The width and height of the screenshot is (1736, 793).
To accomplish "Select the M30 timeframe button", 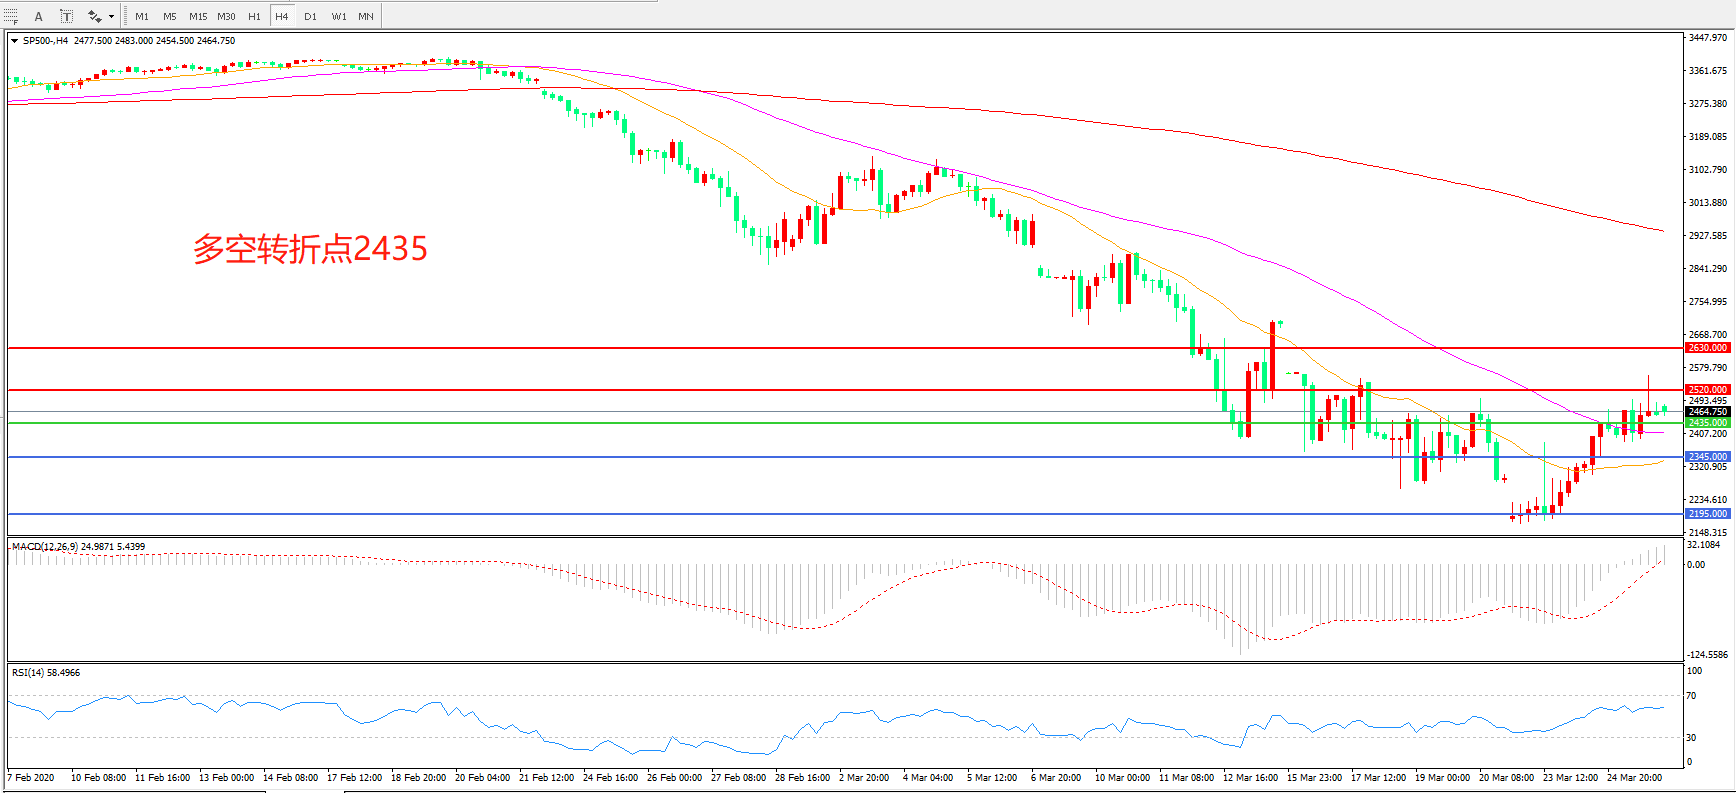I will (227, 16).
